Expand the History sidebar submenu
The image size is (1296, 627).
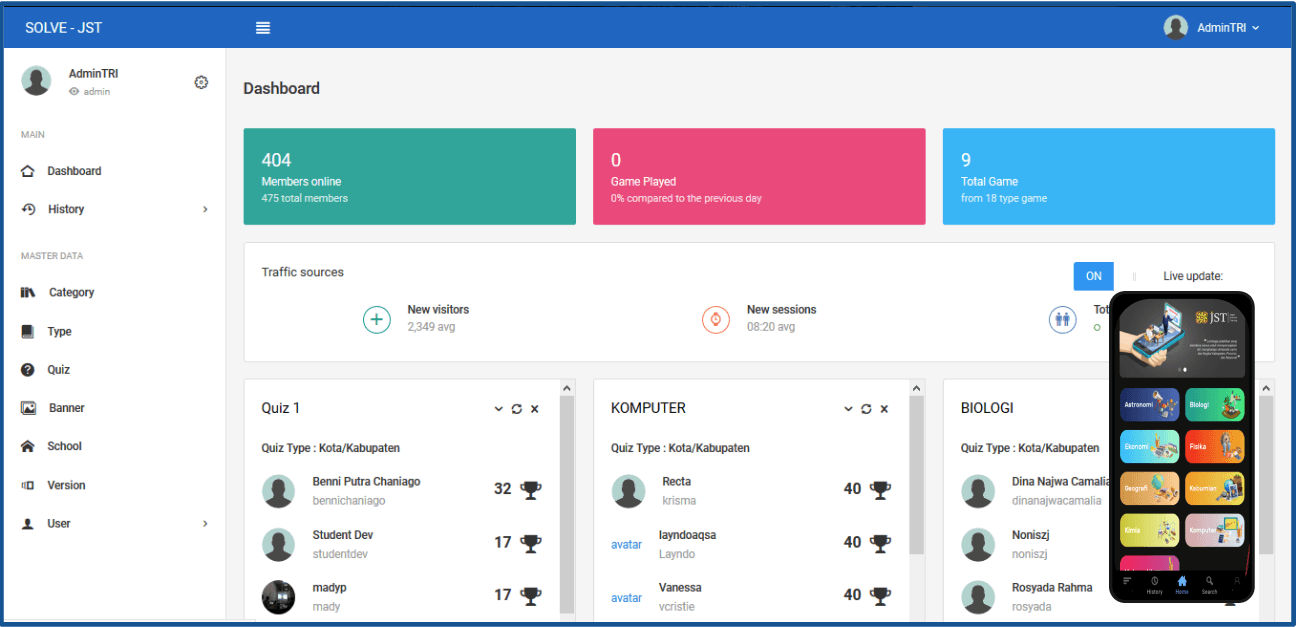113,209
